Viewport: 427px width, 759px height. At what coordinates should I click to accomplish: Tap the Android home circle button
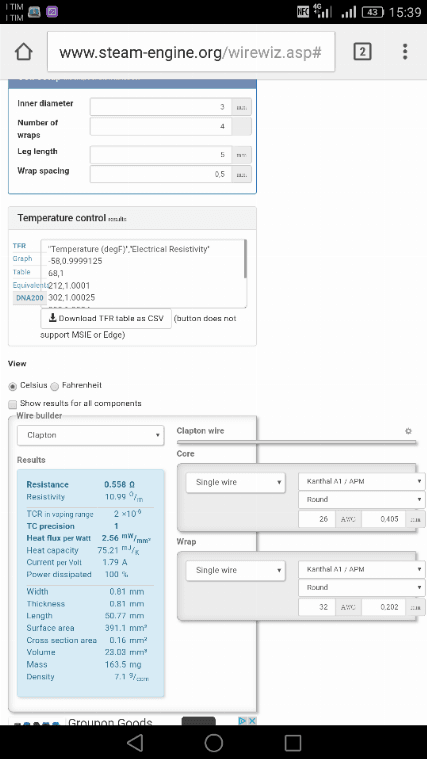coord(214,742)
